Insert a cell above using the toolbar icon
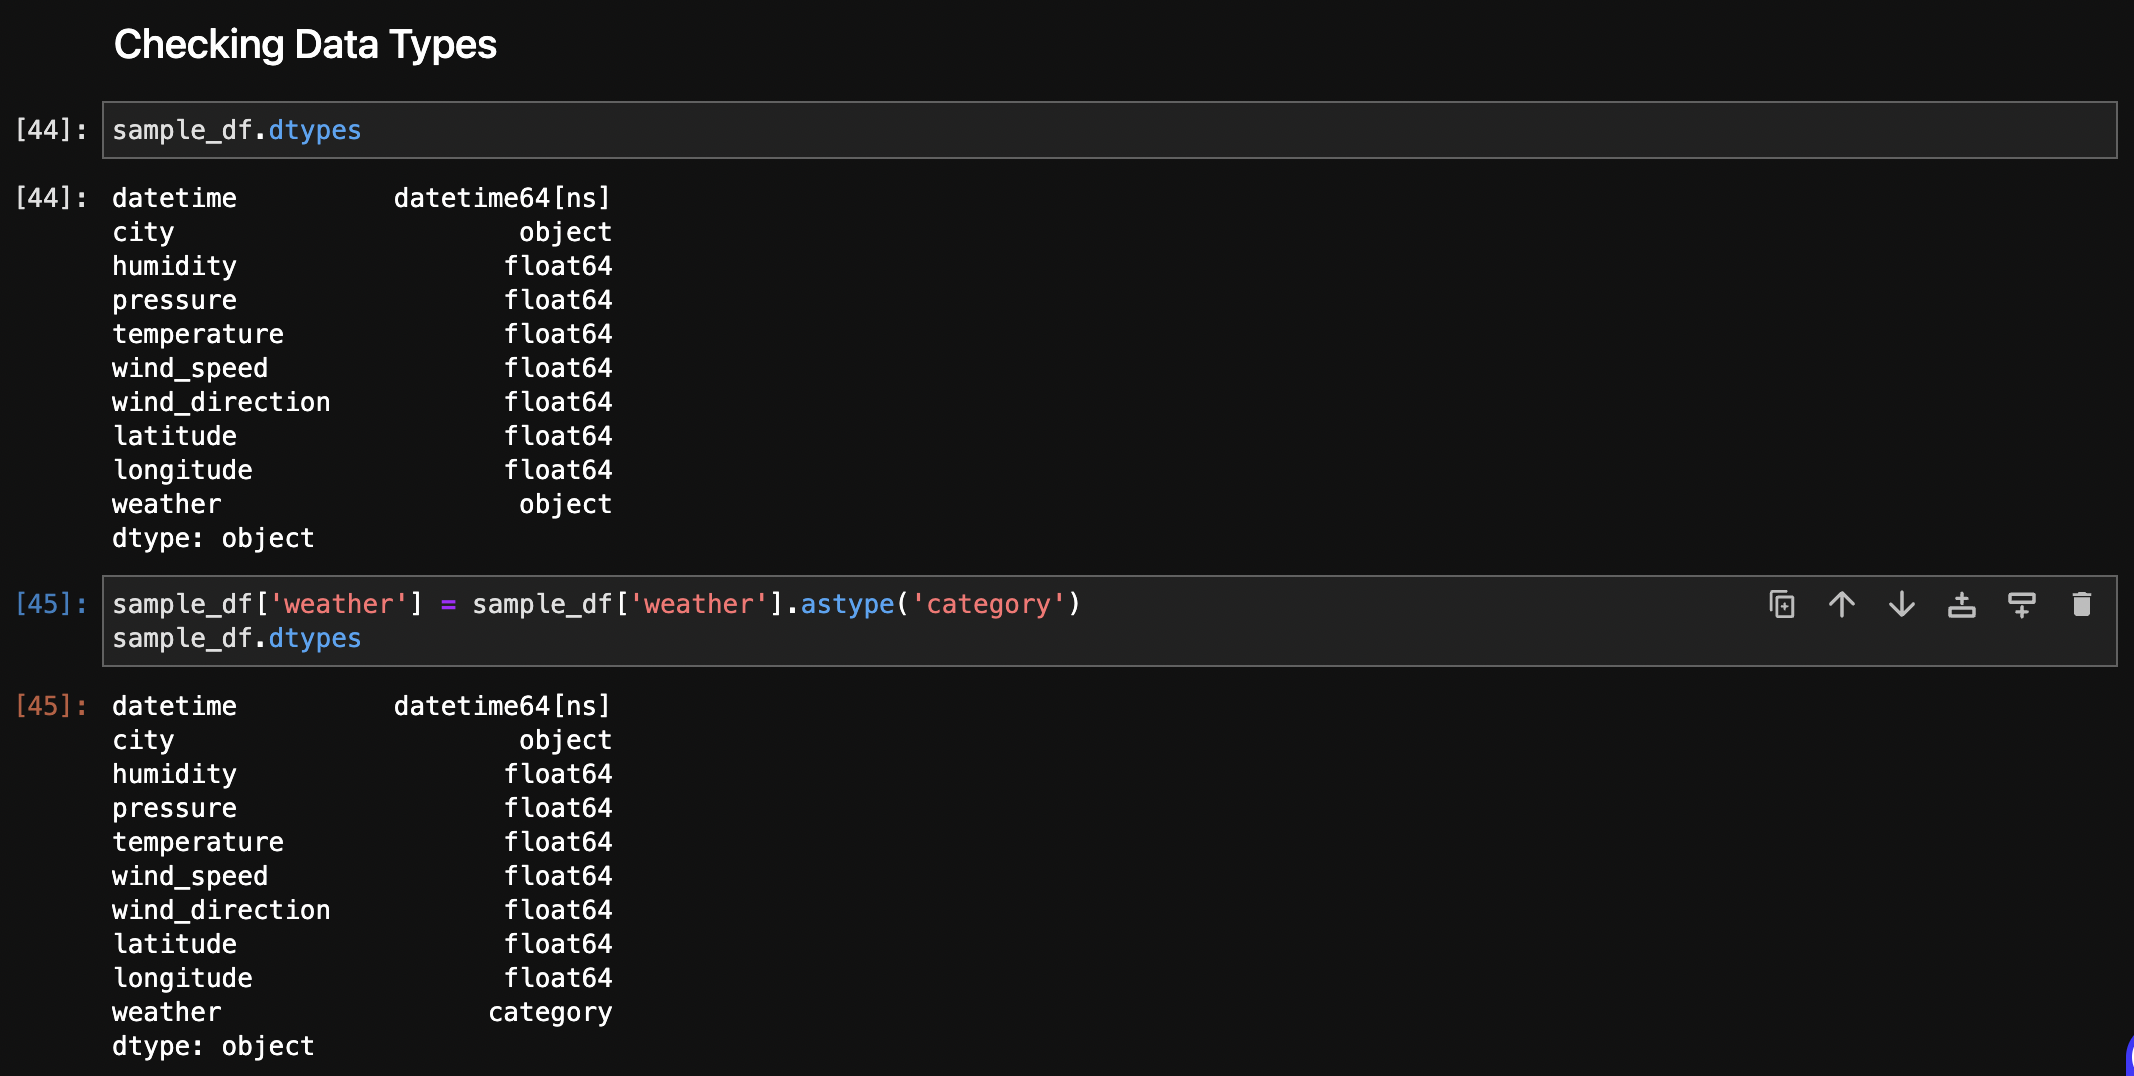 (1961, 604)
